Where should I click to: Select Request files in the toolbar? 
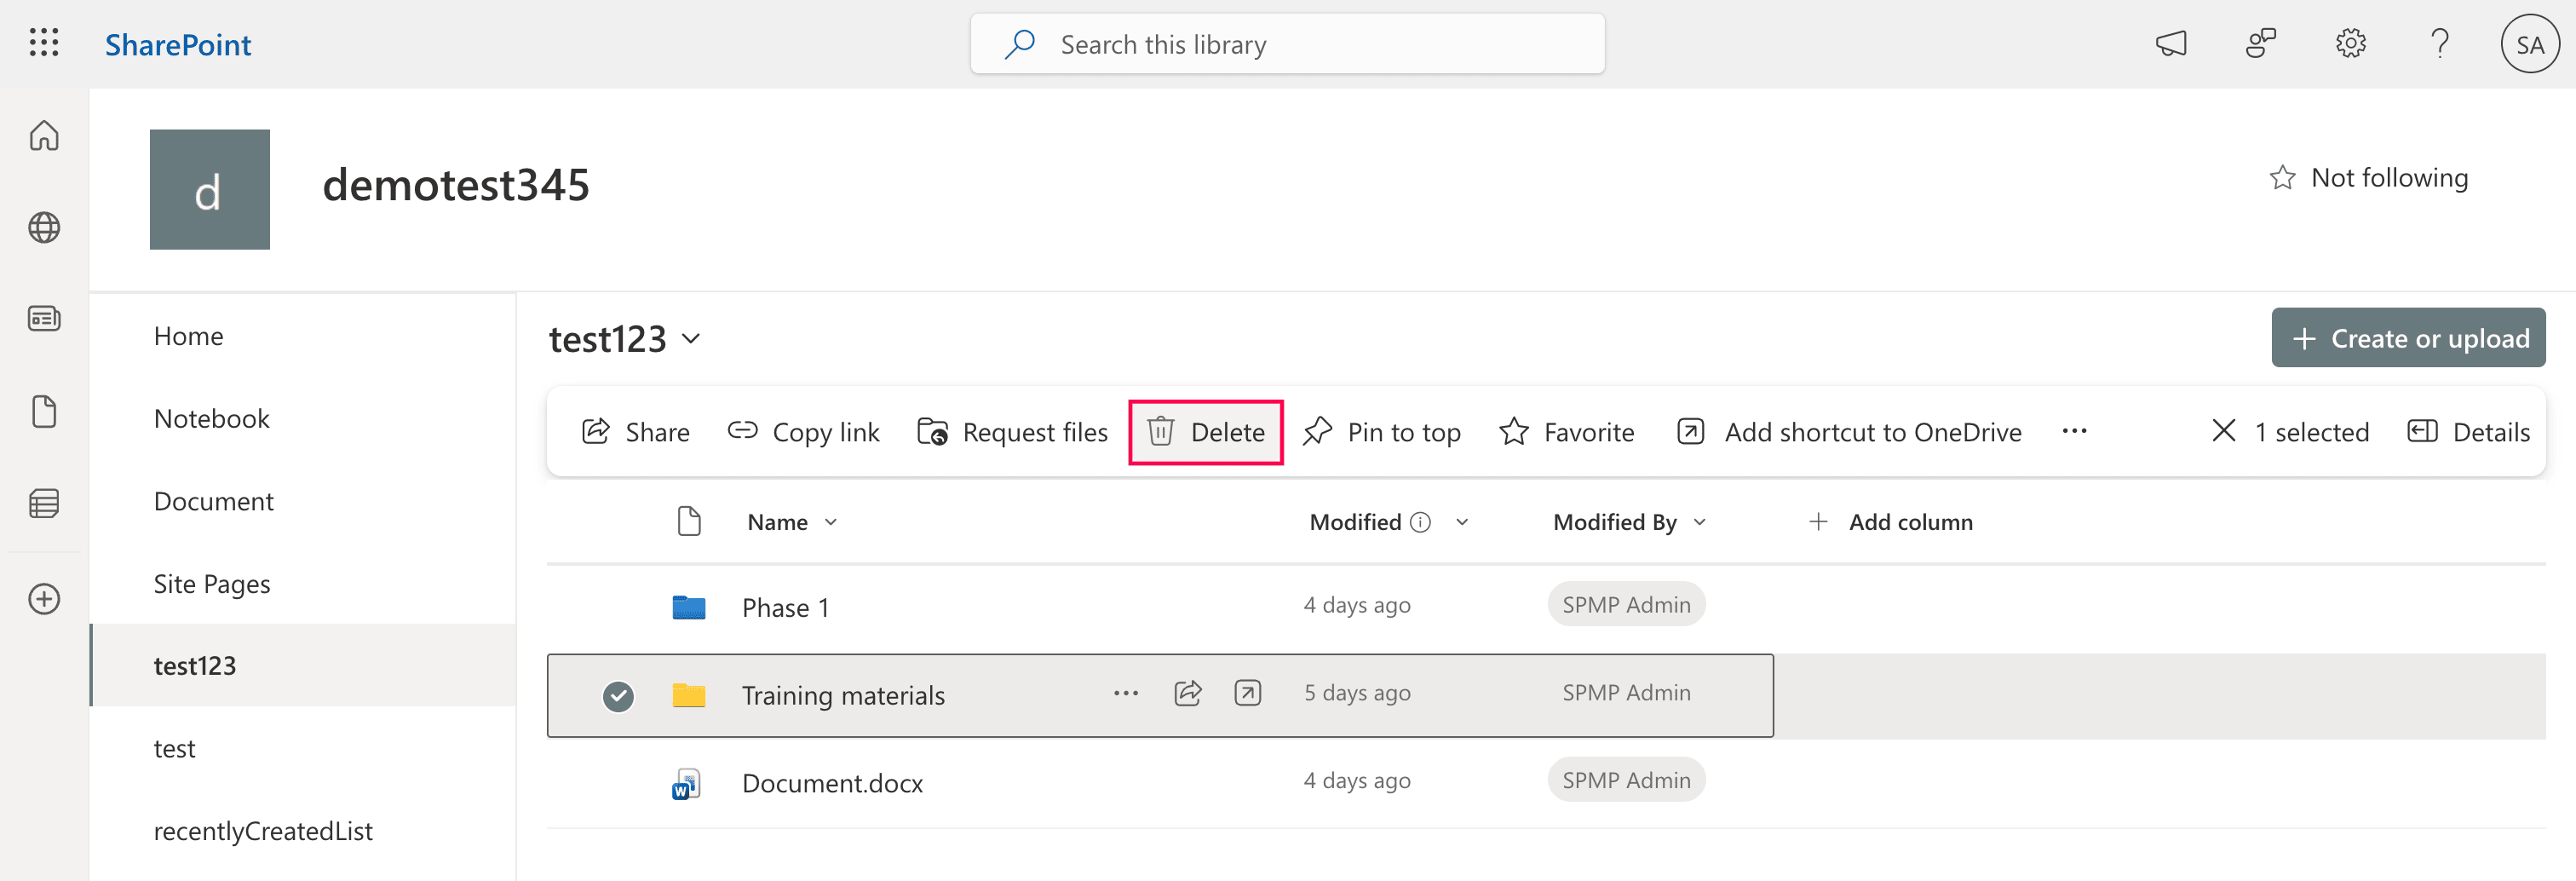pos(1010,431)
